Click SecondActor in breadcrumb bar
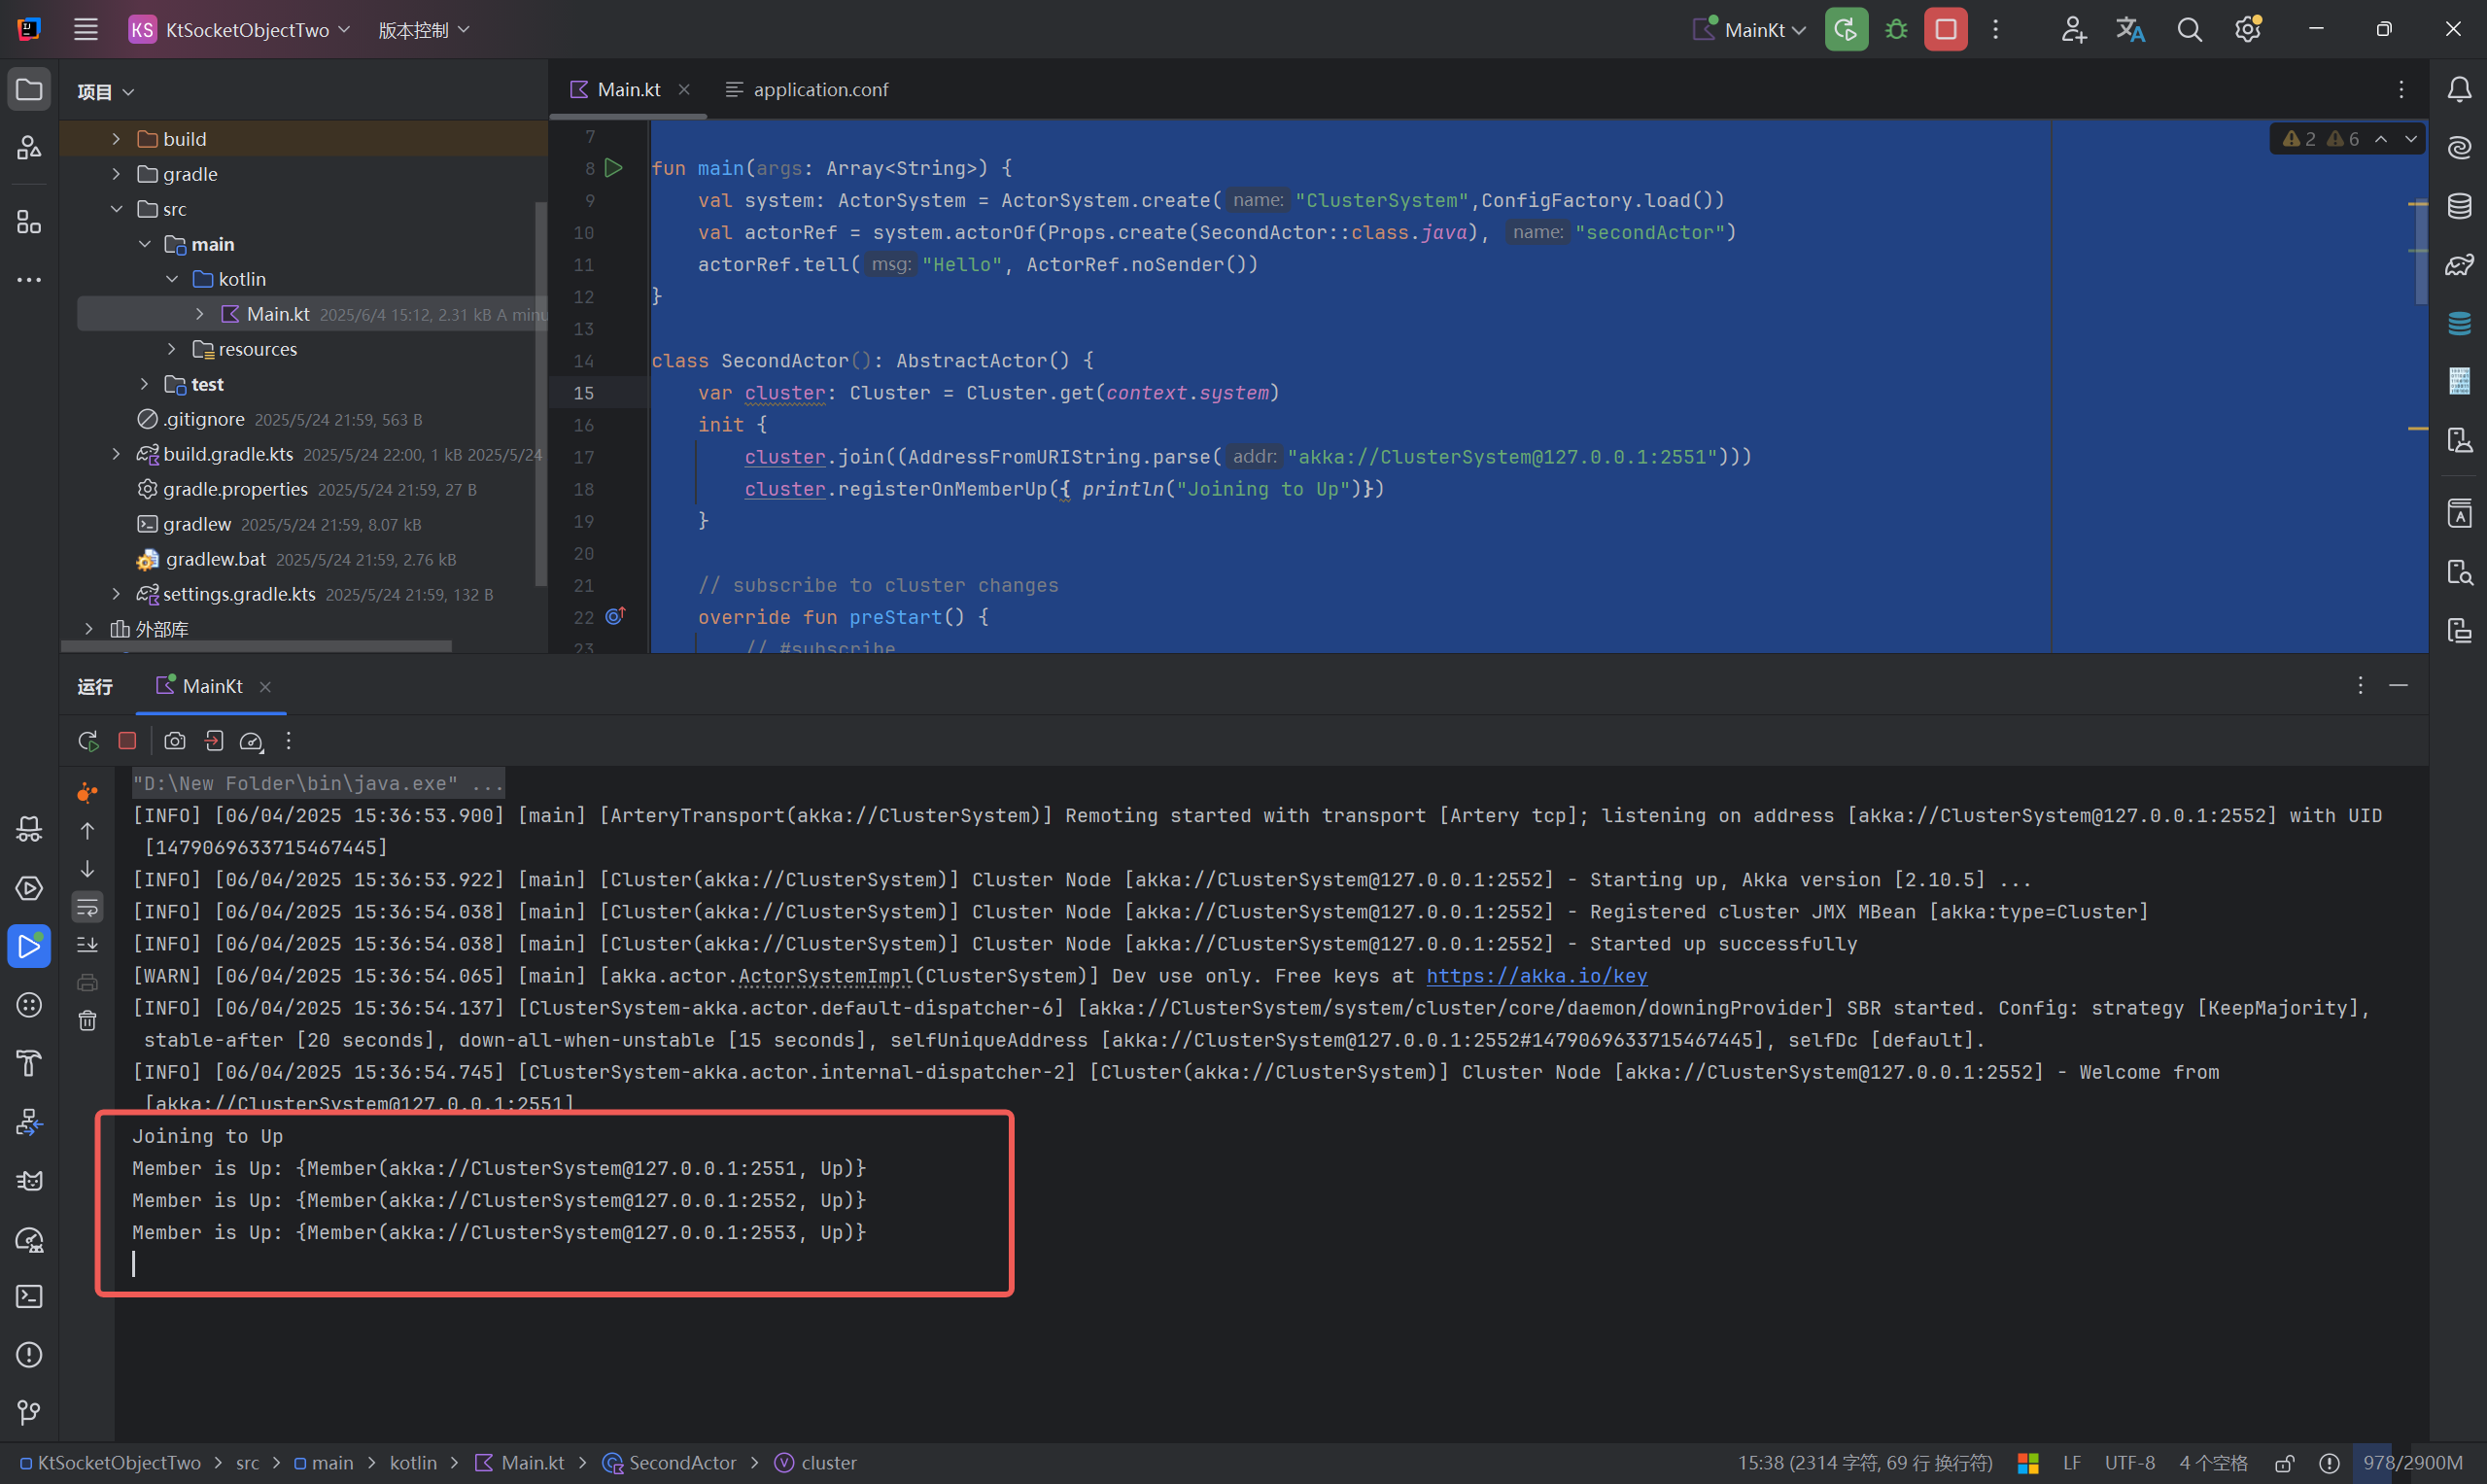The width and height of the screenshot is (2487, 1484). tap(670, 1463)
